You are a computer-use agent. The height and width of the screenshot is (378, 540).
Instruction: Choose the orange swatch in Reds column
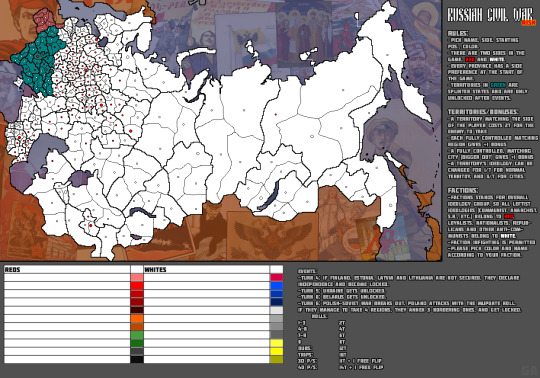(137, 318)
